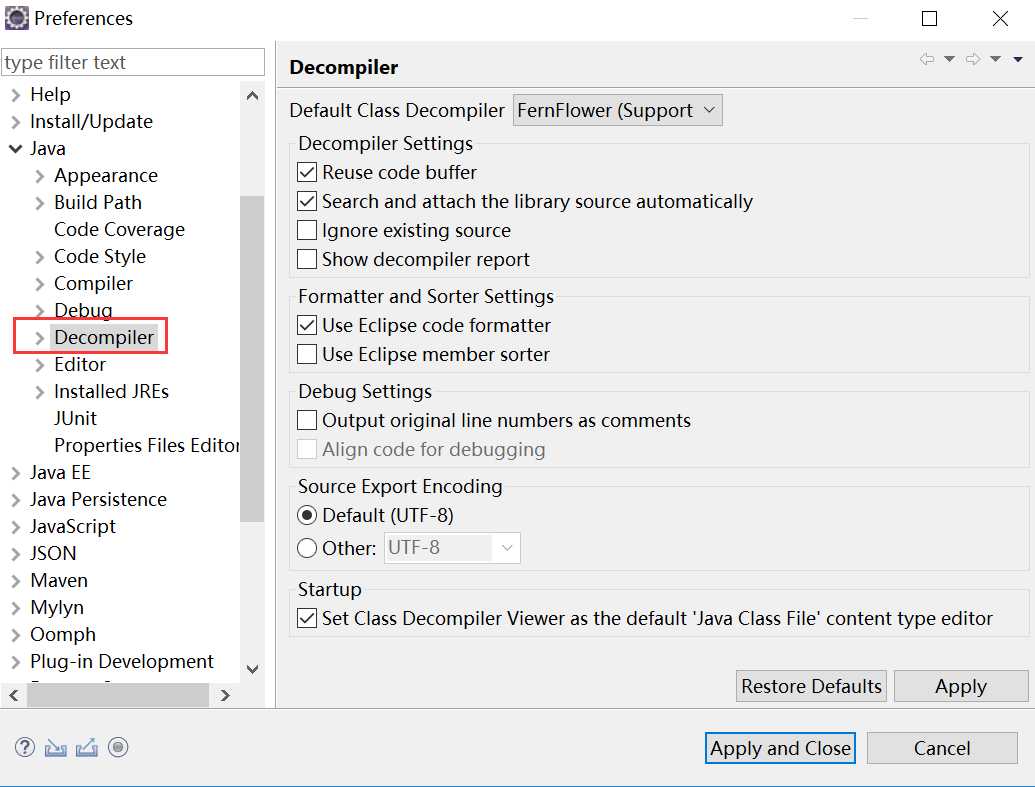Click the Apply and Close button
This screenshot has height=787, width=1035.
[780, 748]
